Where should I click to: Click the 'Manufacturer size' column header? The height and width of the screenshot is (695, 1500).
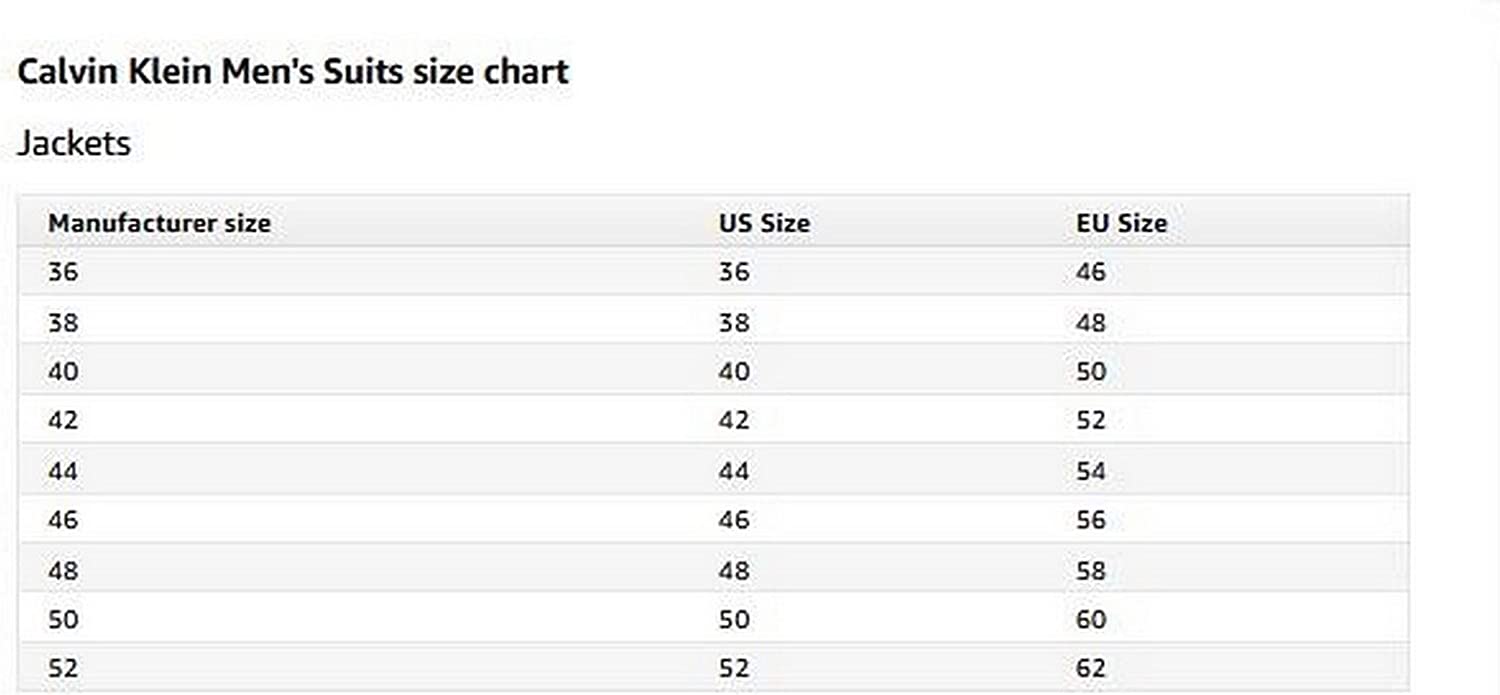coord(159,223)
